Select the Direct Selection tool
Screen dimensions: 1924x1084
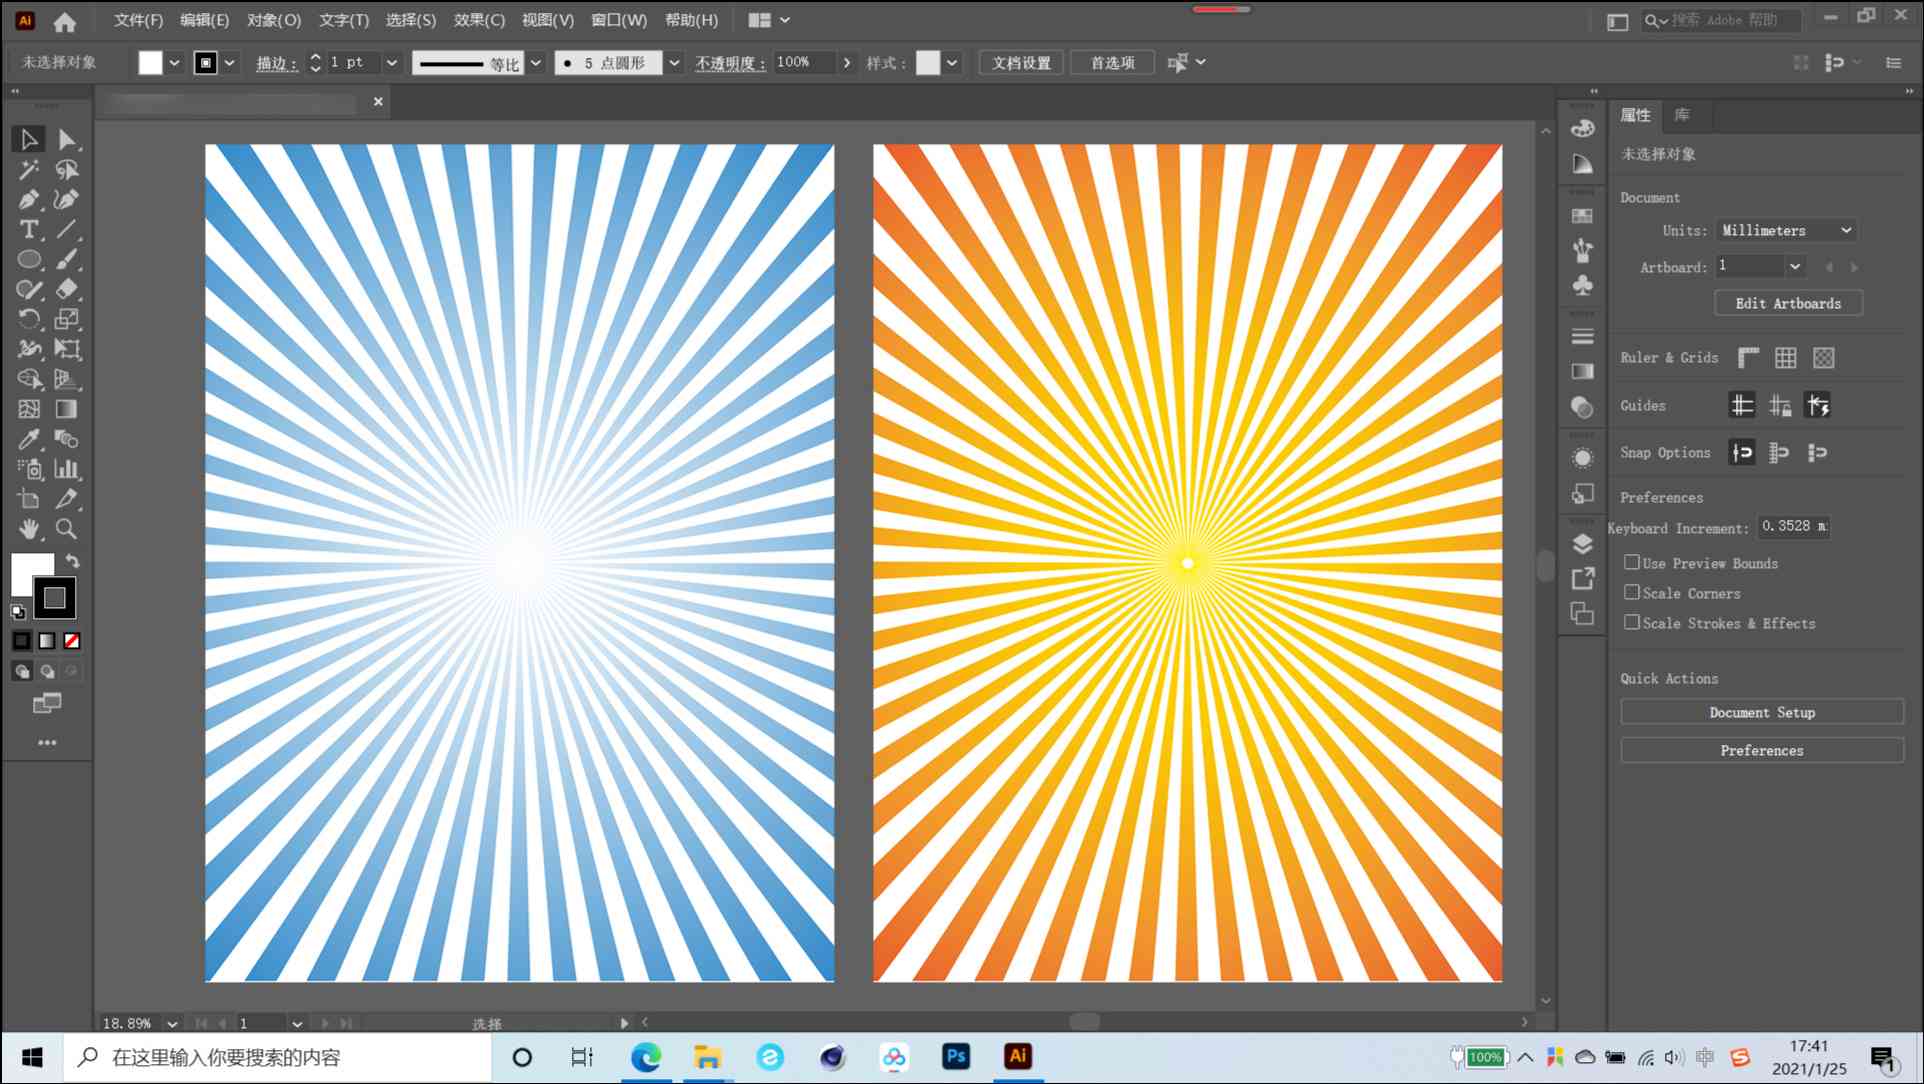66,137
